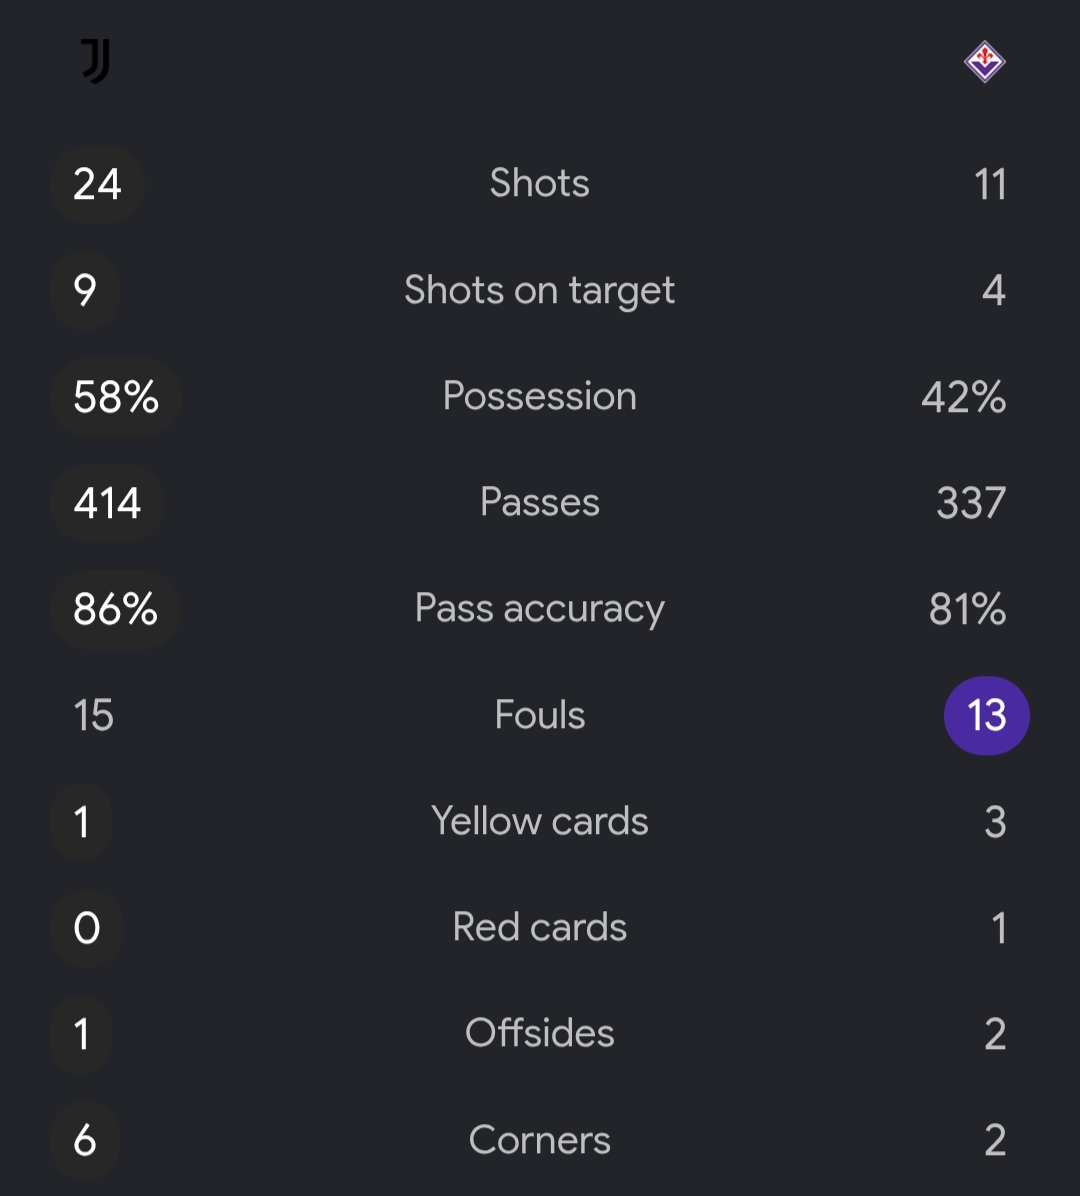Select Fiorentina possession 42% value

963,397
